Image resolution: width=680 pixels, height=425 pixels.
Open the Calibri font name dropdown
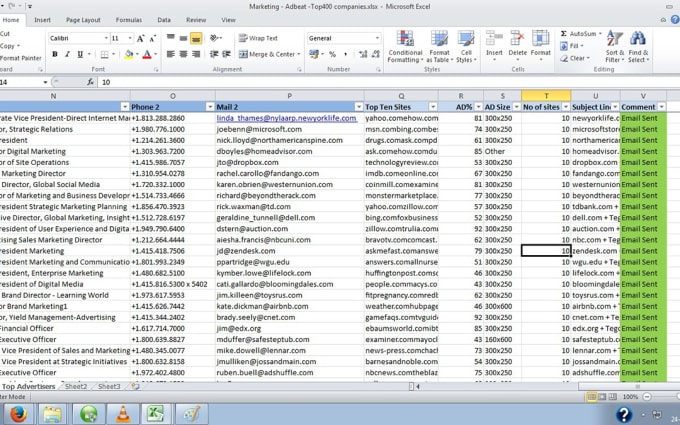tap(105, 38)
